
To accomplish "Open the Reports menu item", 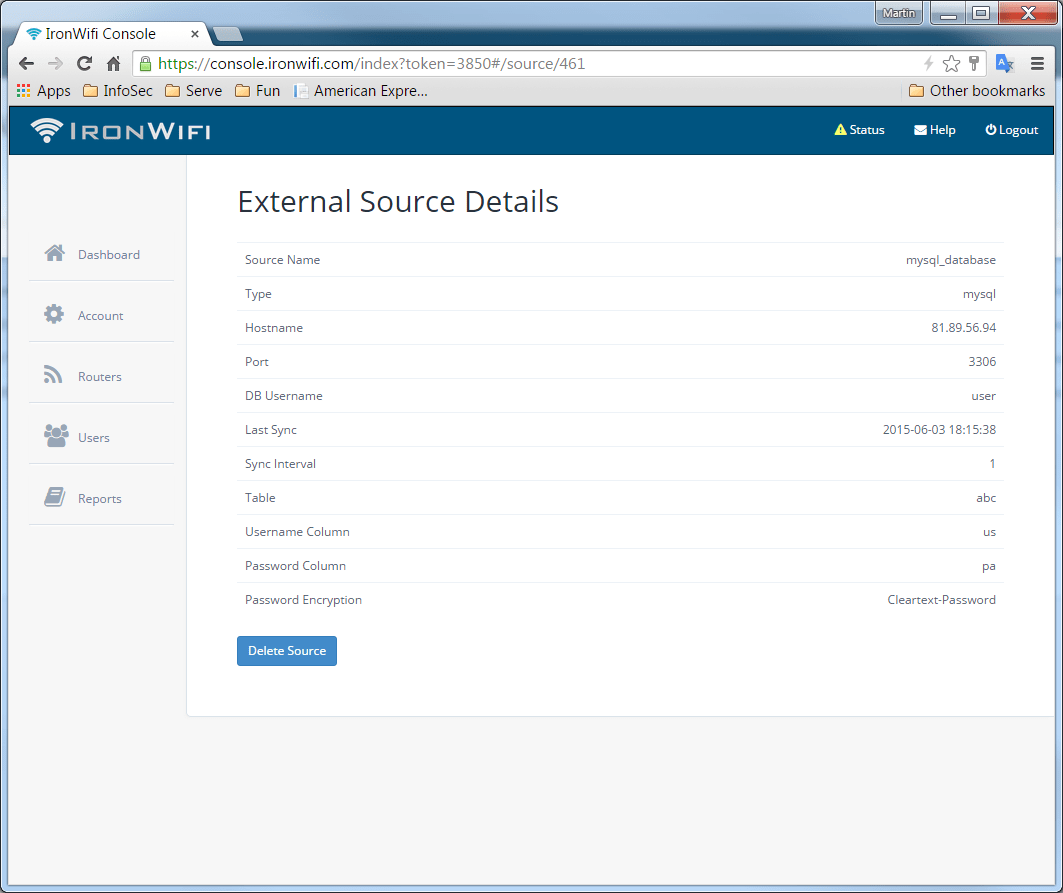I will (x=102, y=498).
